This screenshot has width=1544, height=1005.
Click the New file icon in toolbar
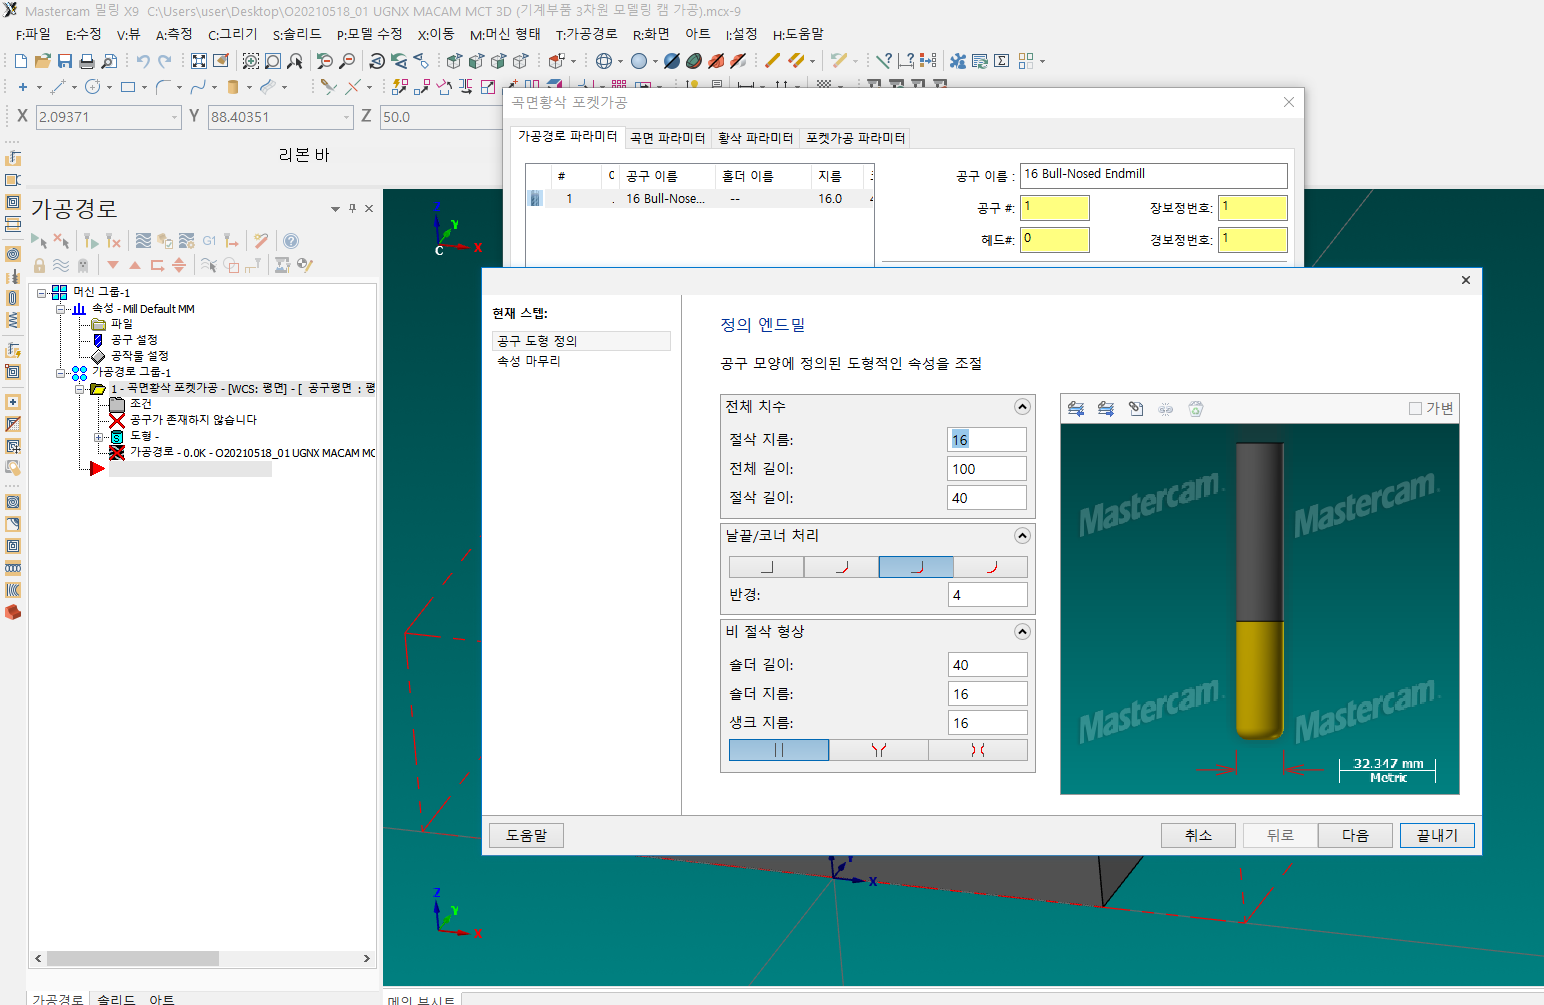pos(21,61)
